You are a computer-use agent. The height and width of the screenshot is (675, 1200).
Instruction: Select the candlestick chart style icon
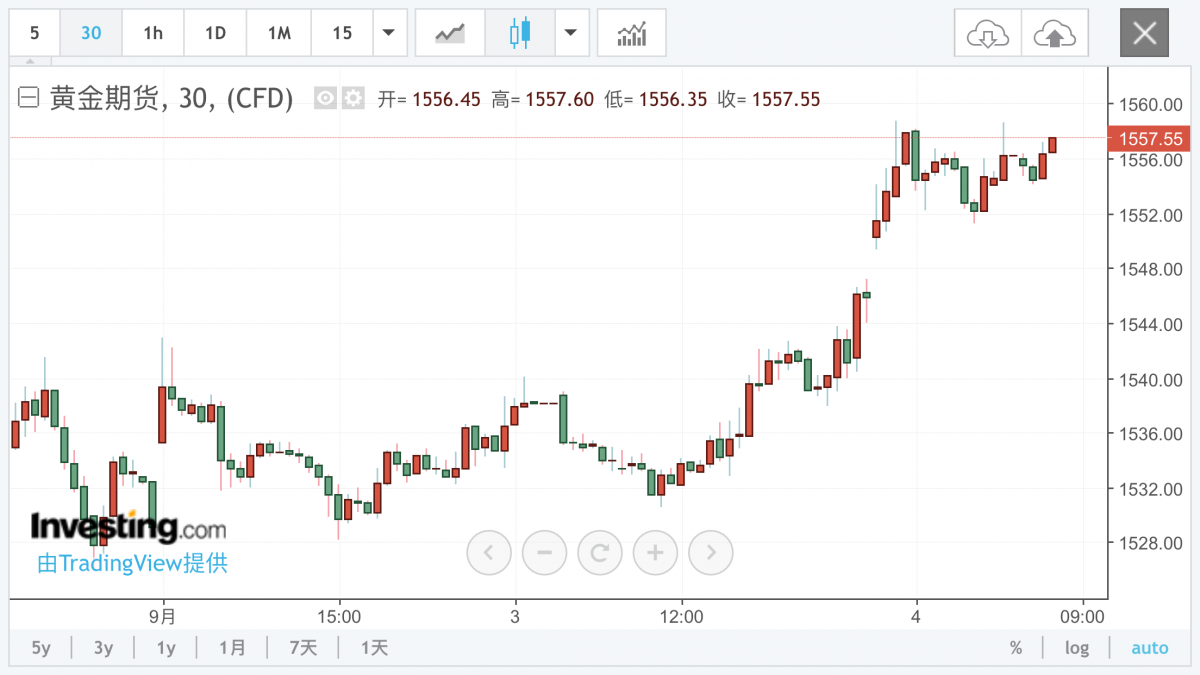tap(519, 33)
